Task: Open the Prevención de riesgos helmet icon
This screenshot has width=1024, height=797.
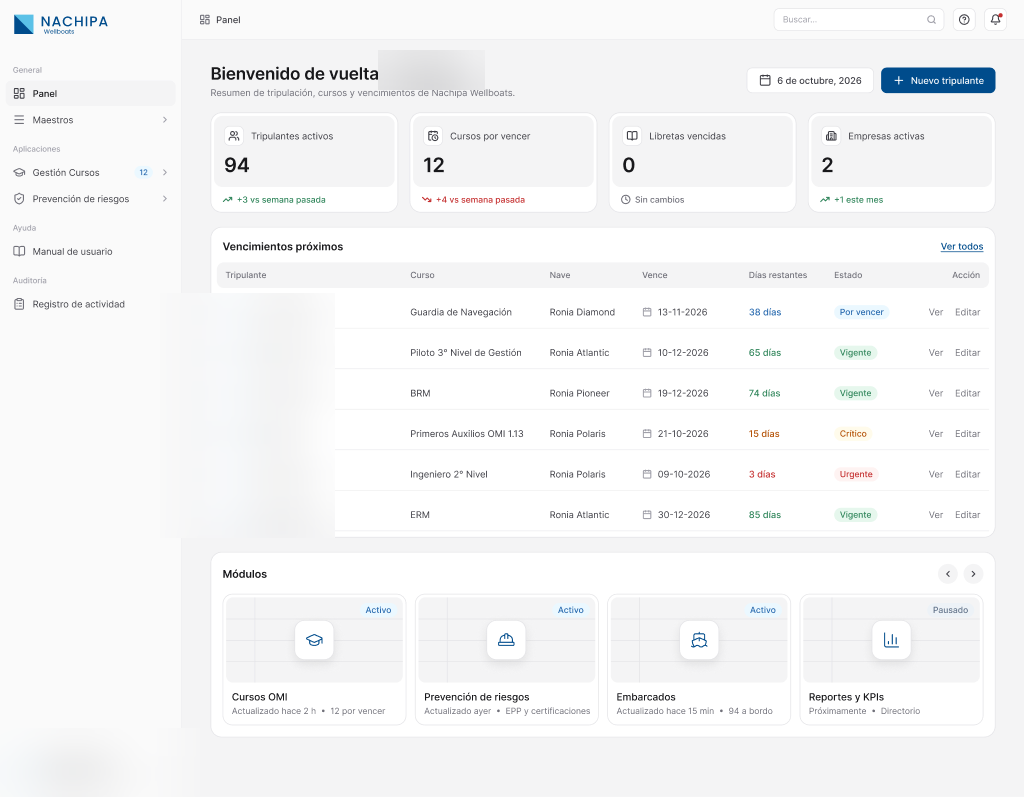Action: 506,640
